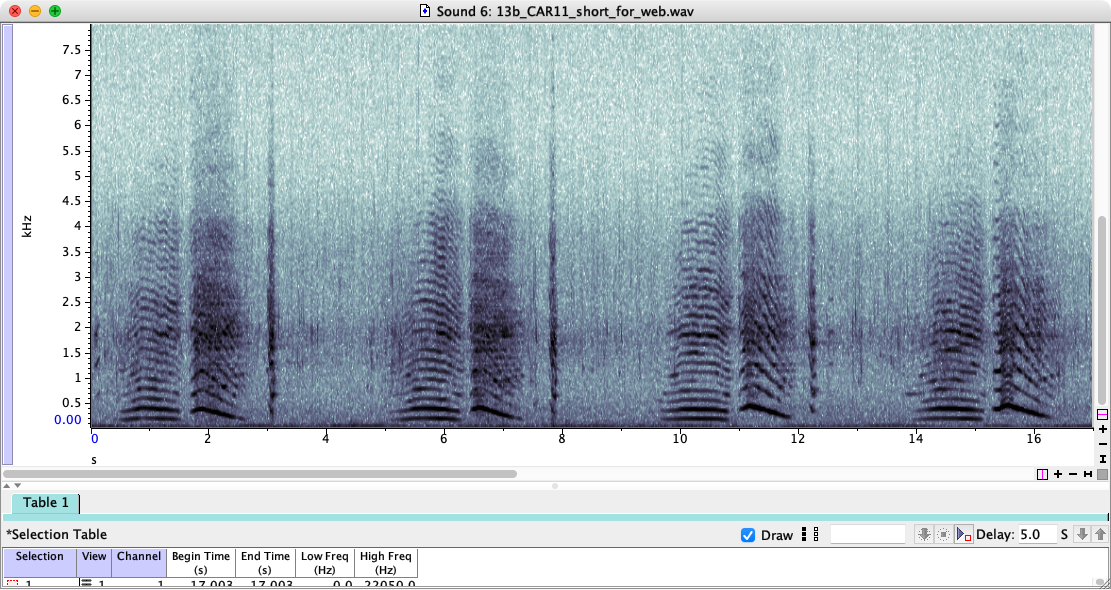Click the blue 0 time axis label

click(94, 439)
